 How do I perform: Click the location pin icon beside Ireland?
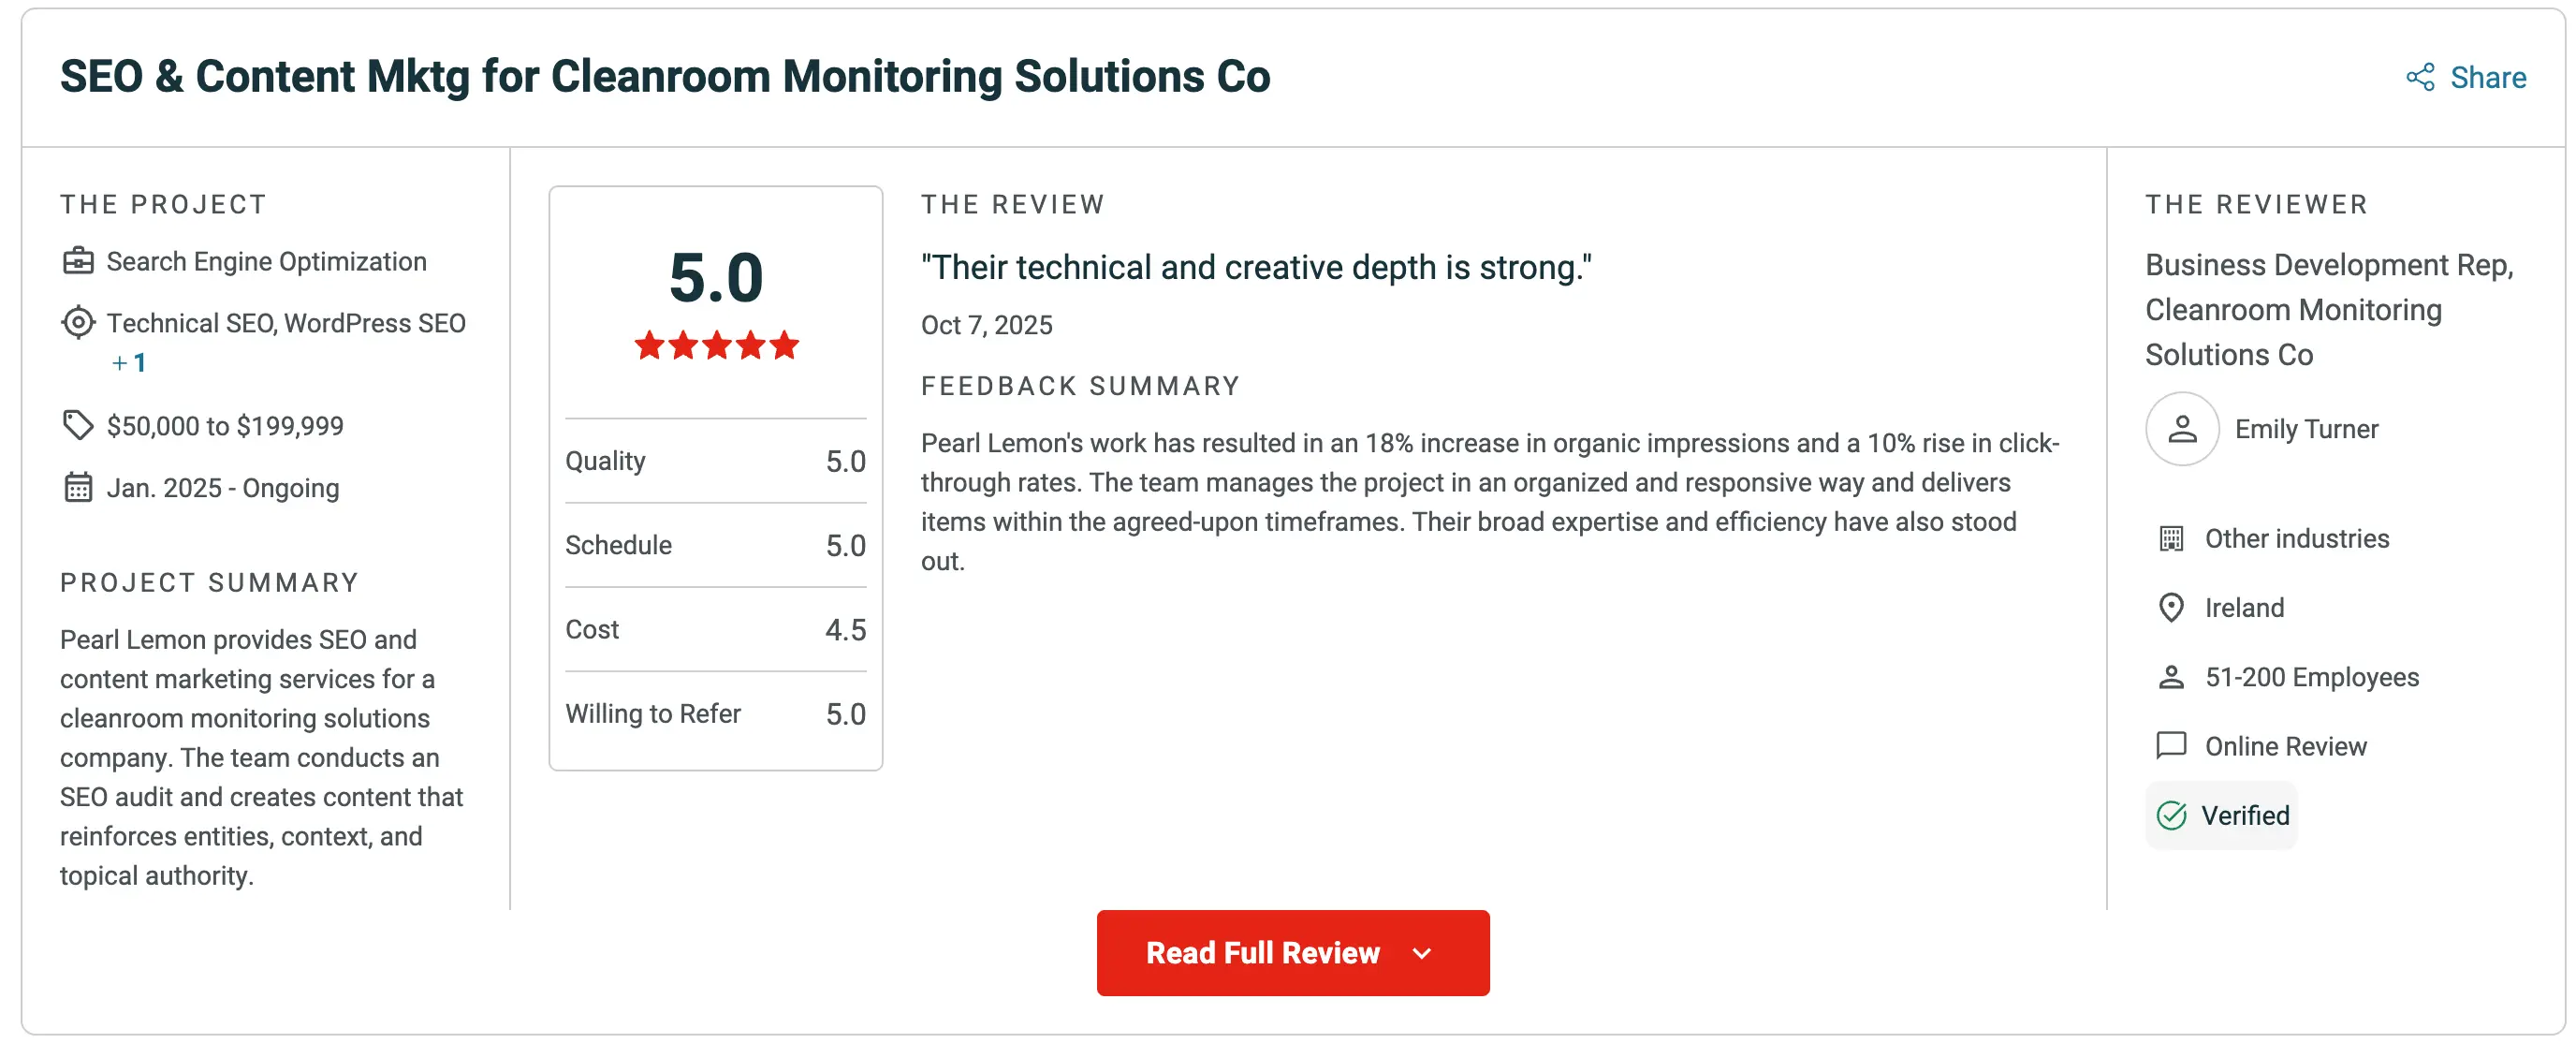pyautogui.click(x=2170, y=608)
